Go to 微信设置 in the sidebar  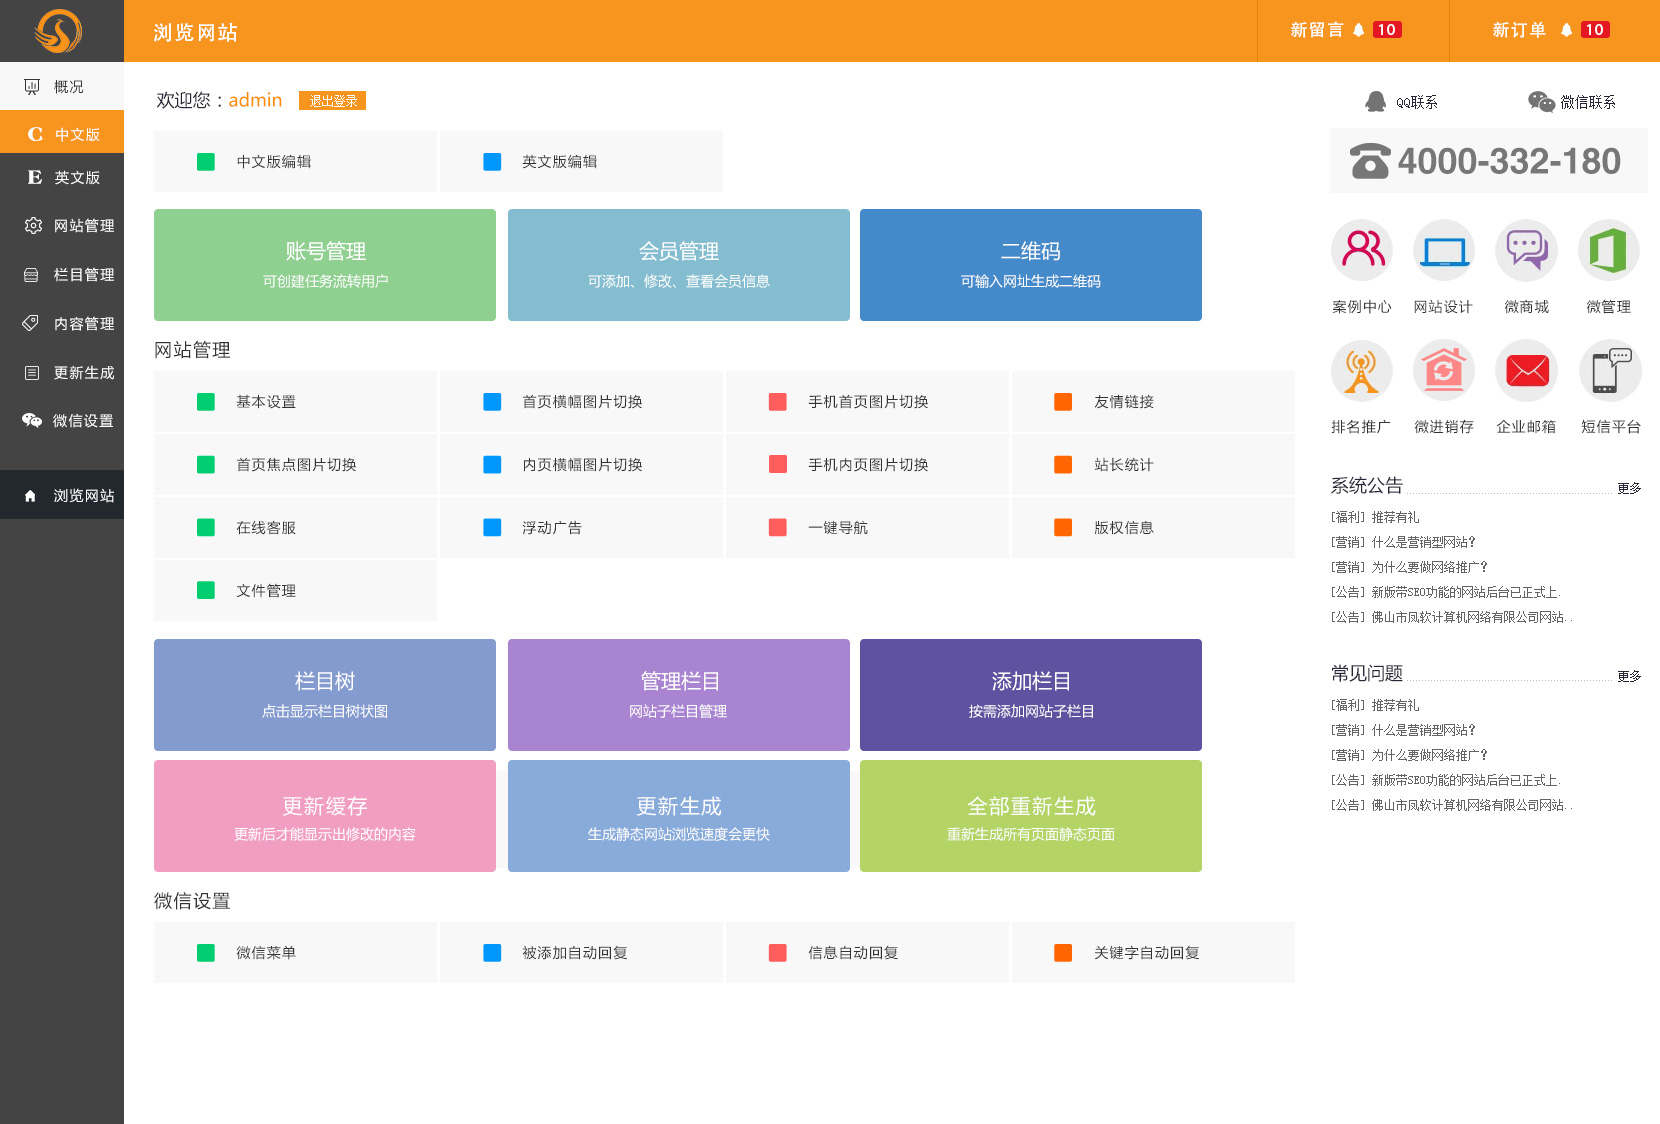coord(62,421)
